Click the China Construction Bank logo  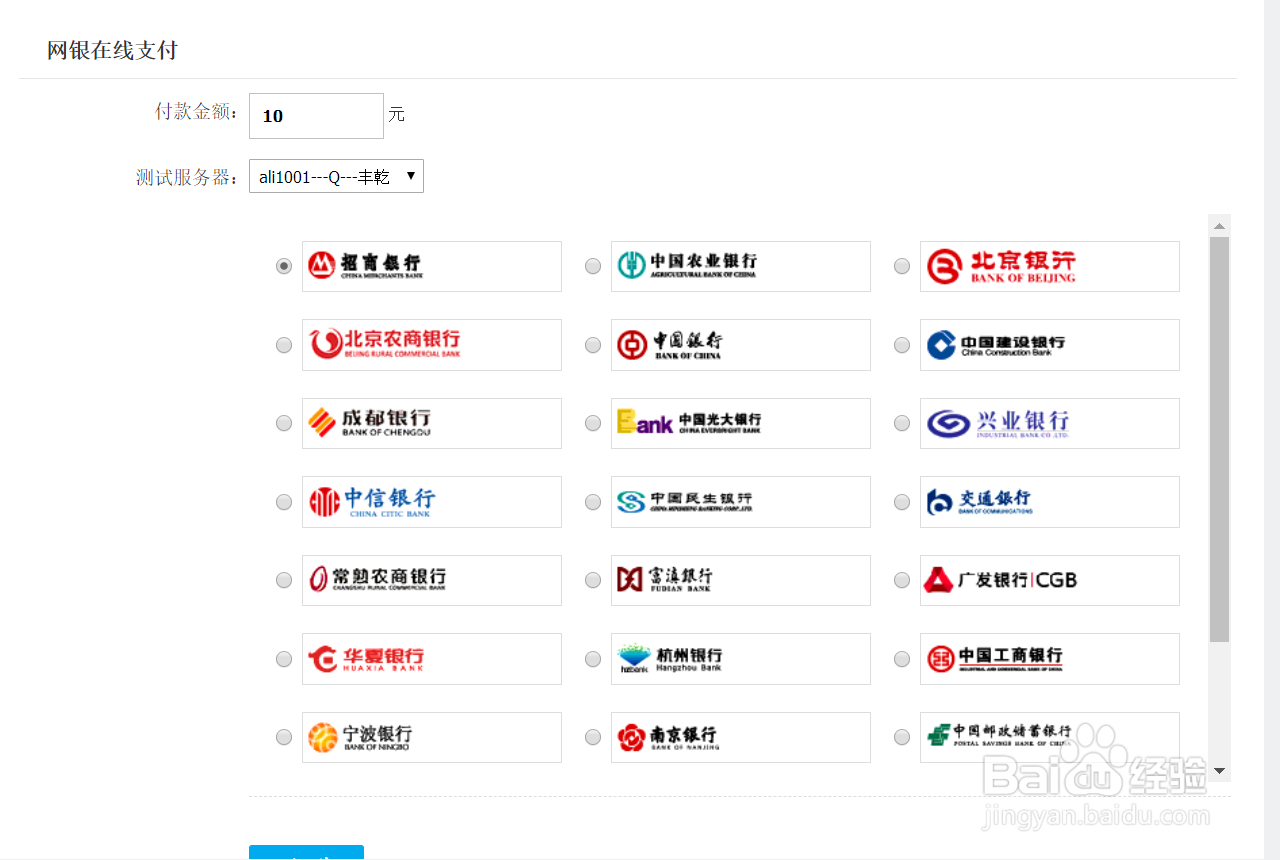click(1050, 345)
